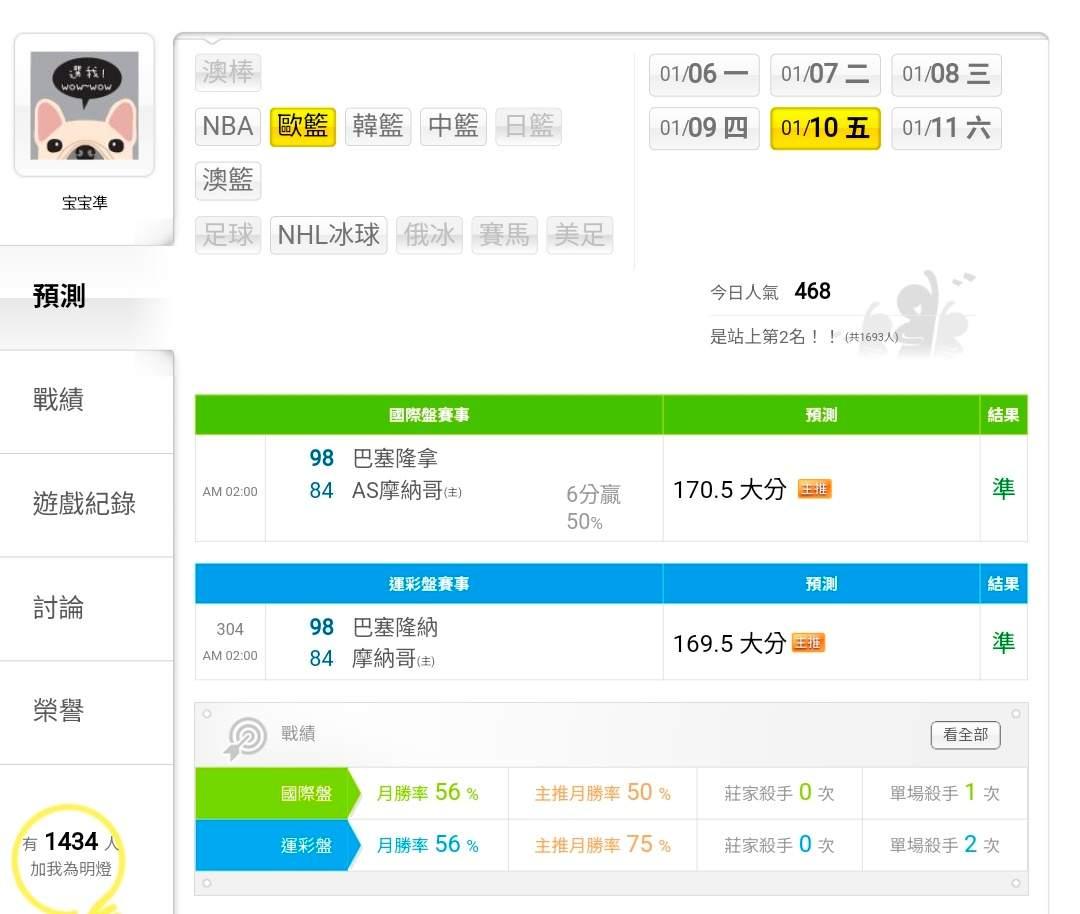The height and width of the screenshot is (914, 1080).
Task: Select the 01/11 六 date
Action: [x=946, y=128]
